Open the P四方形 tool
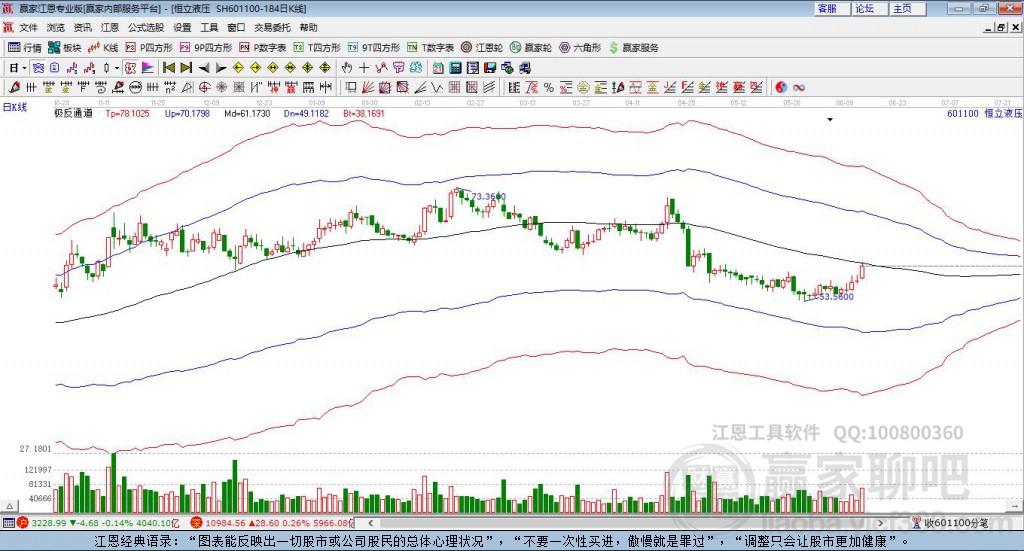The width and height of the screenshot is (1024, 551). (149, 48)
